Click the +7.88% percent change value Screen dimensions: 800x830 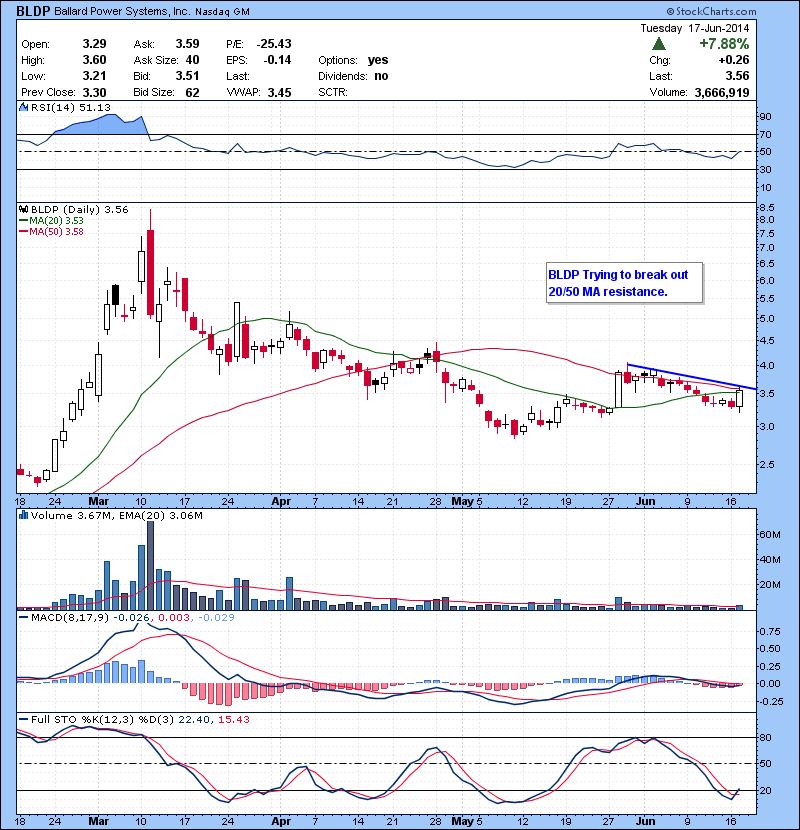tap(724, 43)
